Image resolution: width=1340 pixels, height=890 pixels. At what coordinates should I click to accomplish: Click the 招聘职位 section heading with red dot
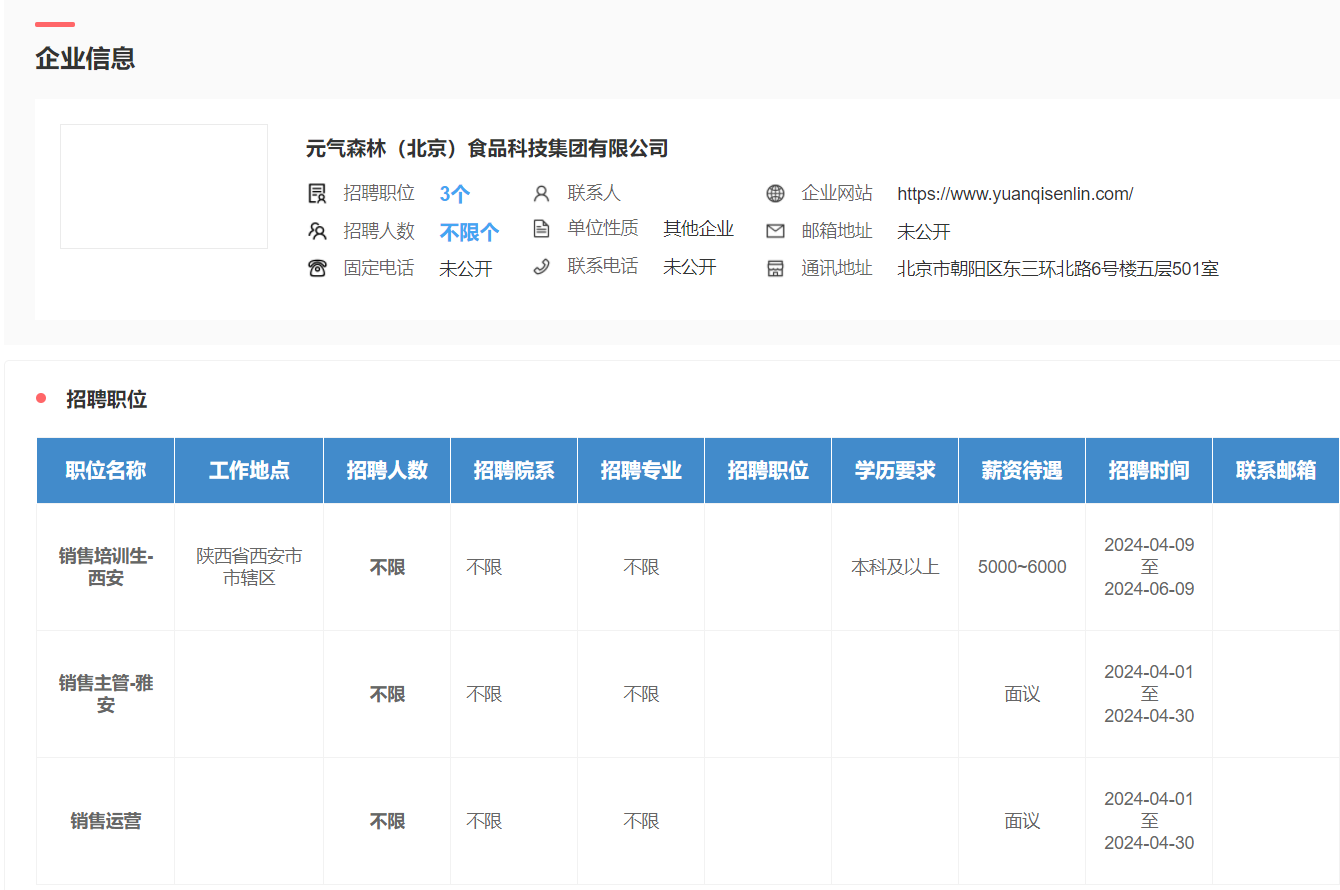106,399
